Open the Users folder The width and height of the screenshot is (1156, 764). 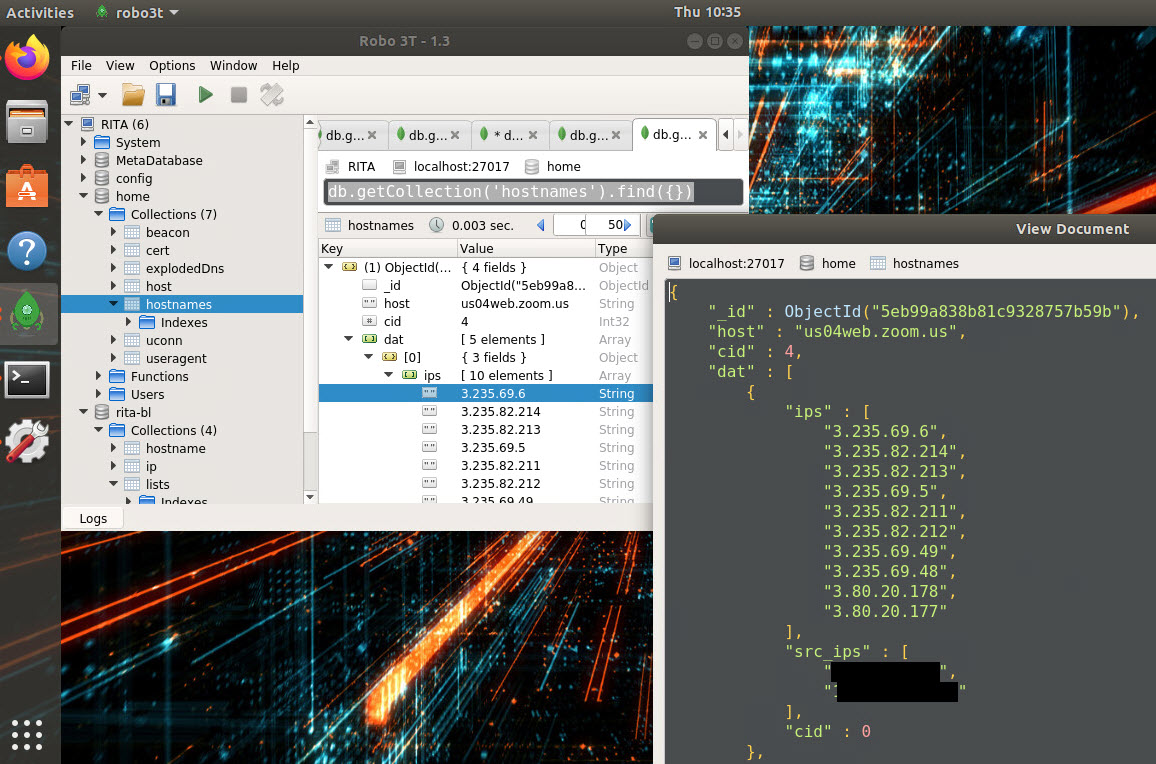point(147,395)
